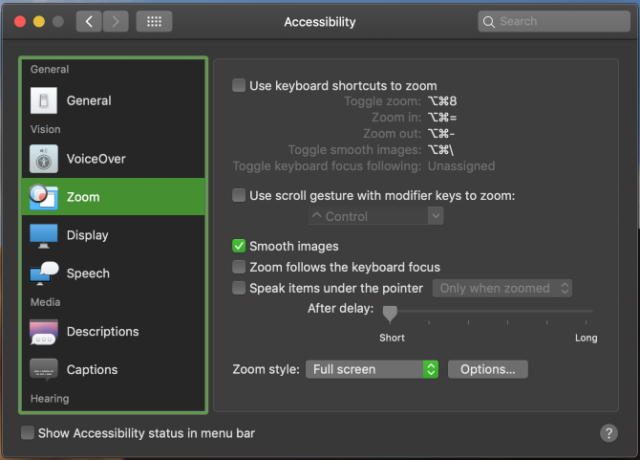Select the VoiceOver icon in sidebar
This screenshot has width=640, height=460.
(44, 159)
